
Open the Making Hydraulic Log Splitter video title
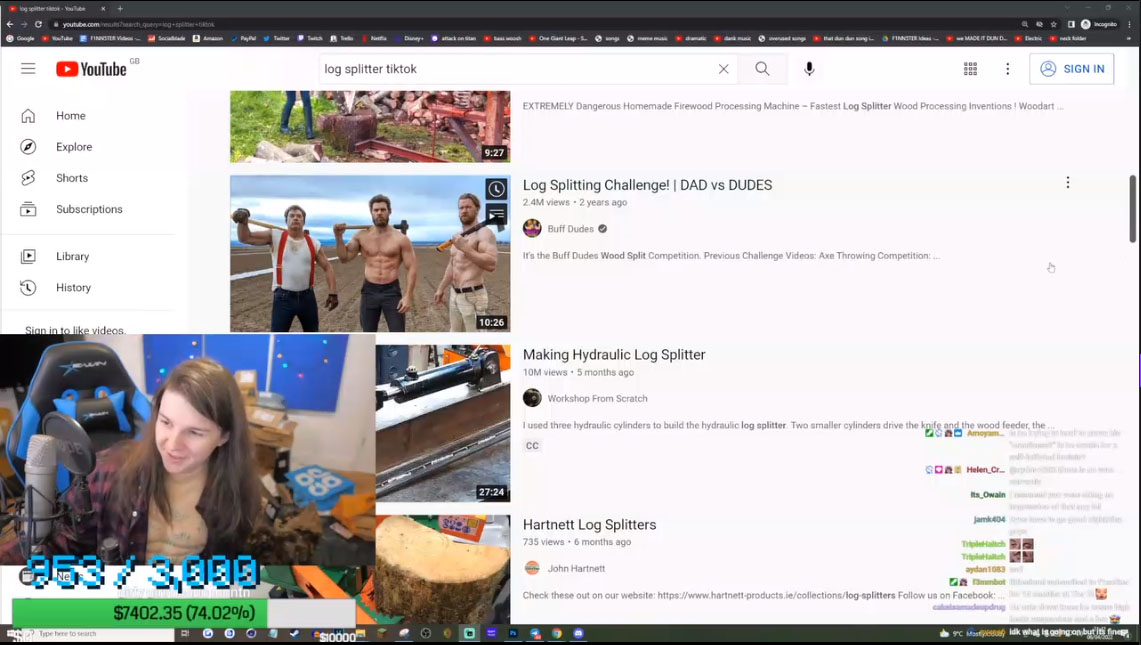click(x=614, y=355)
